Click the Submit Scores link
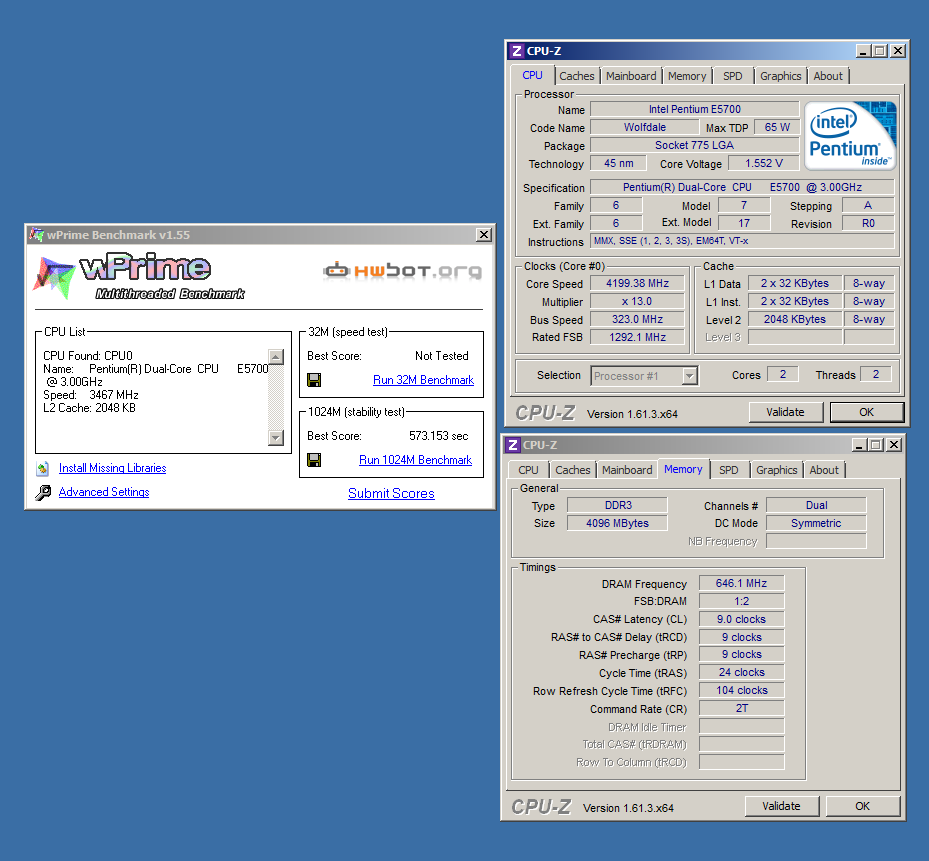 tap(391, 493)
